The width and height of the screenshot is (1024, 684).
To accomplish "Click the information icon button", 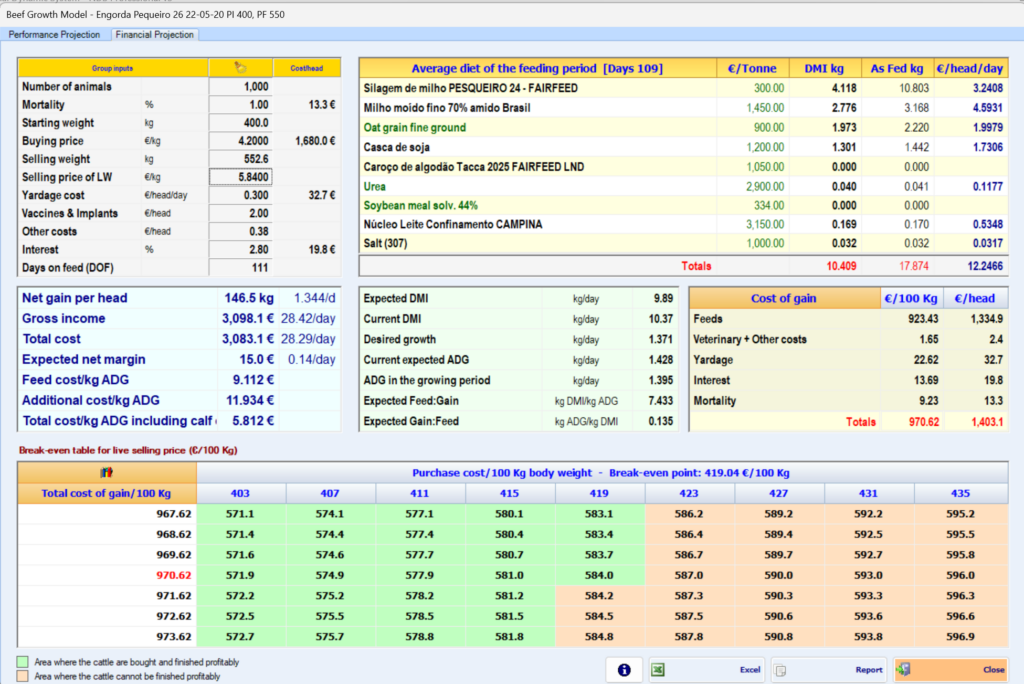I will pos(624,670).
